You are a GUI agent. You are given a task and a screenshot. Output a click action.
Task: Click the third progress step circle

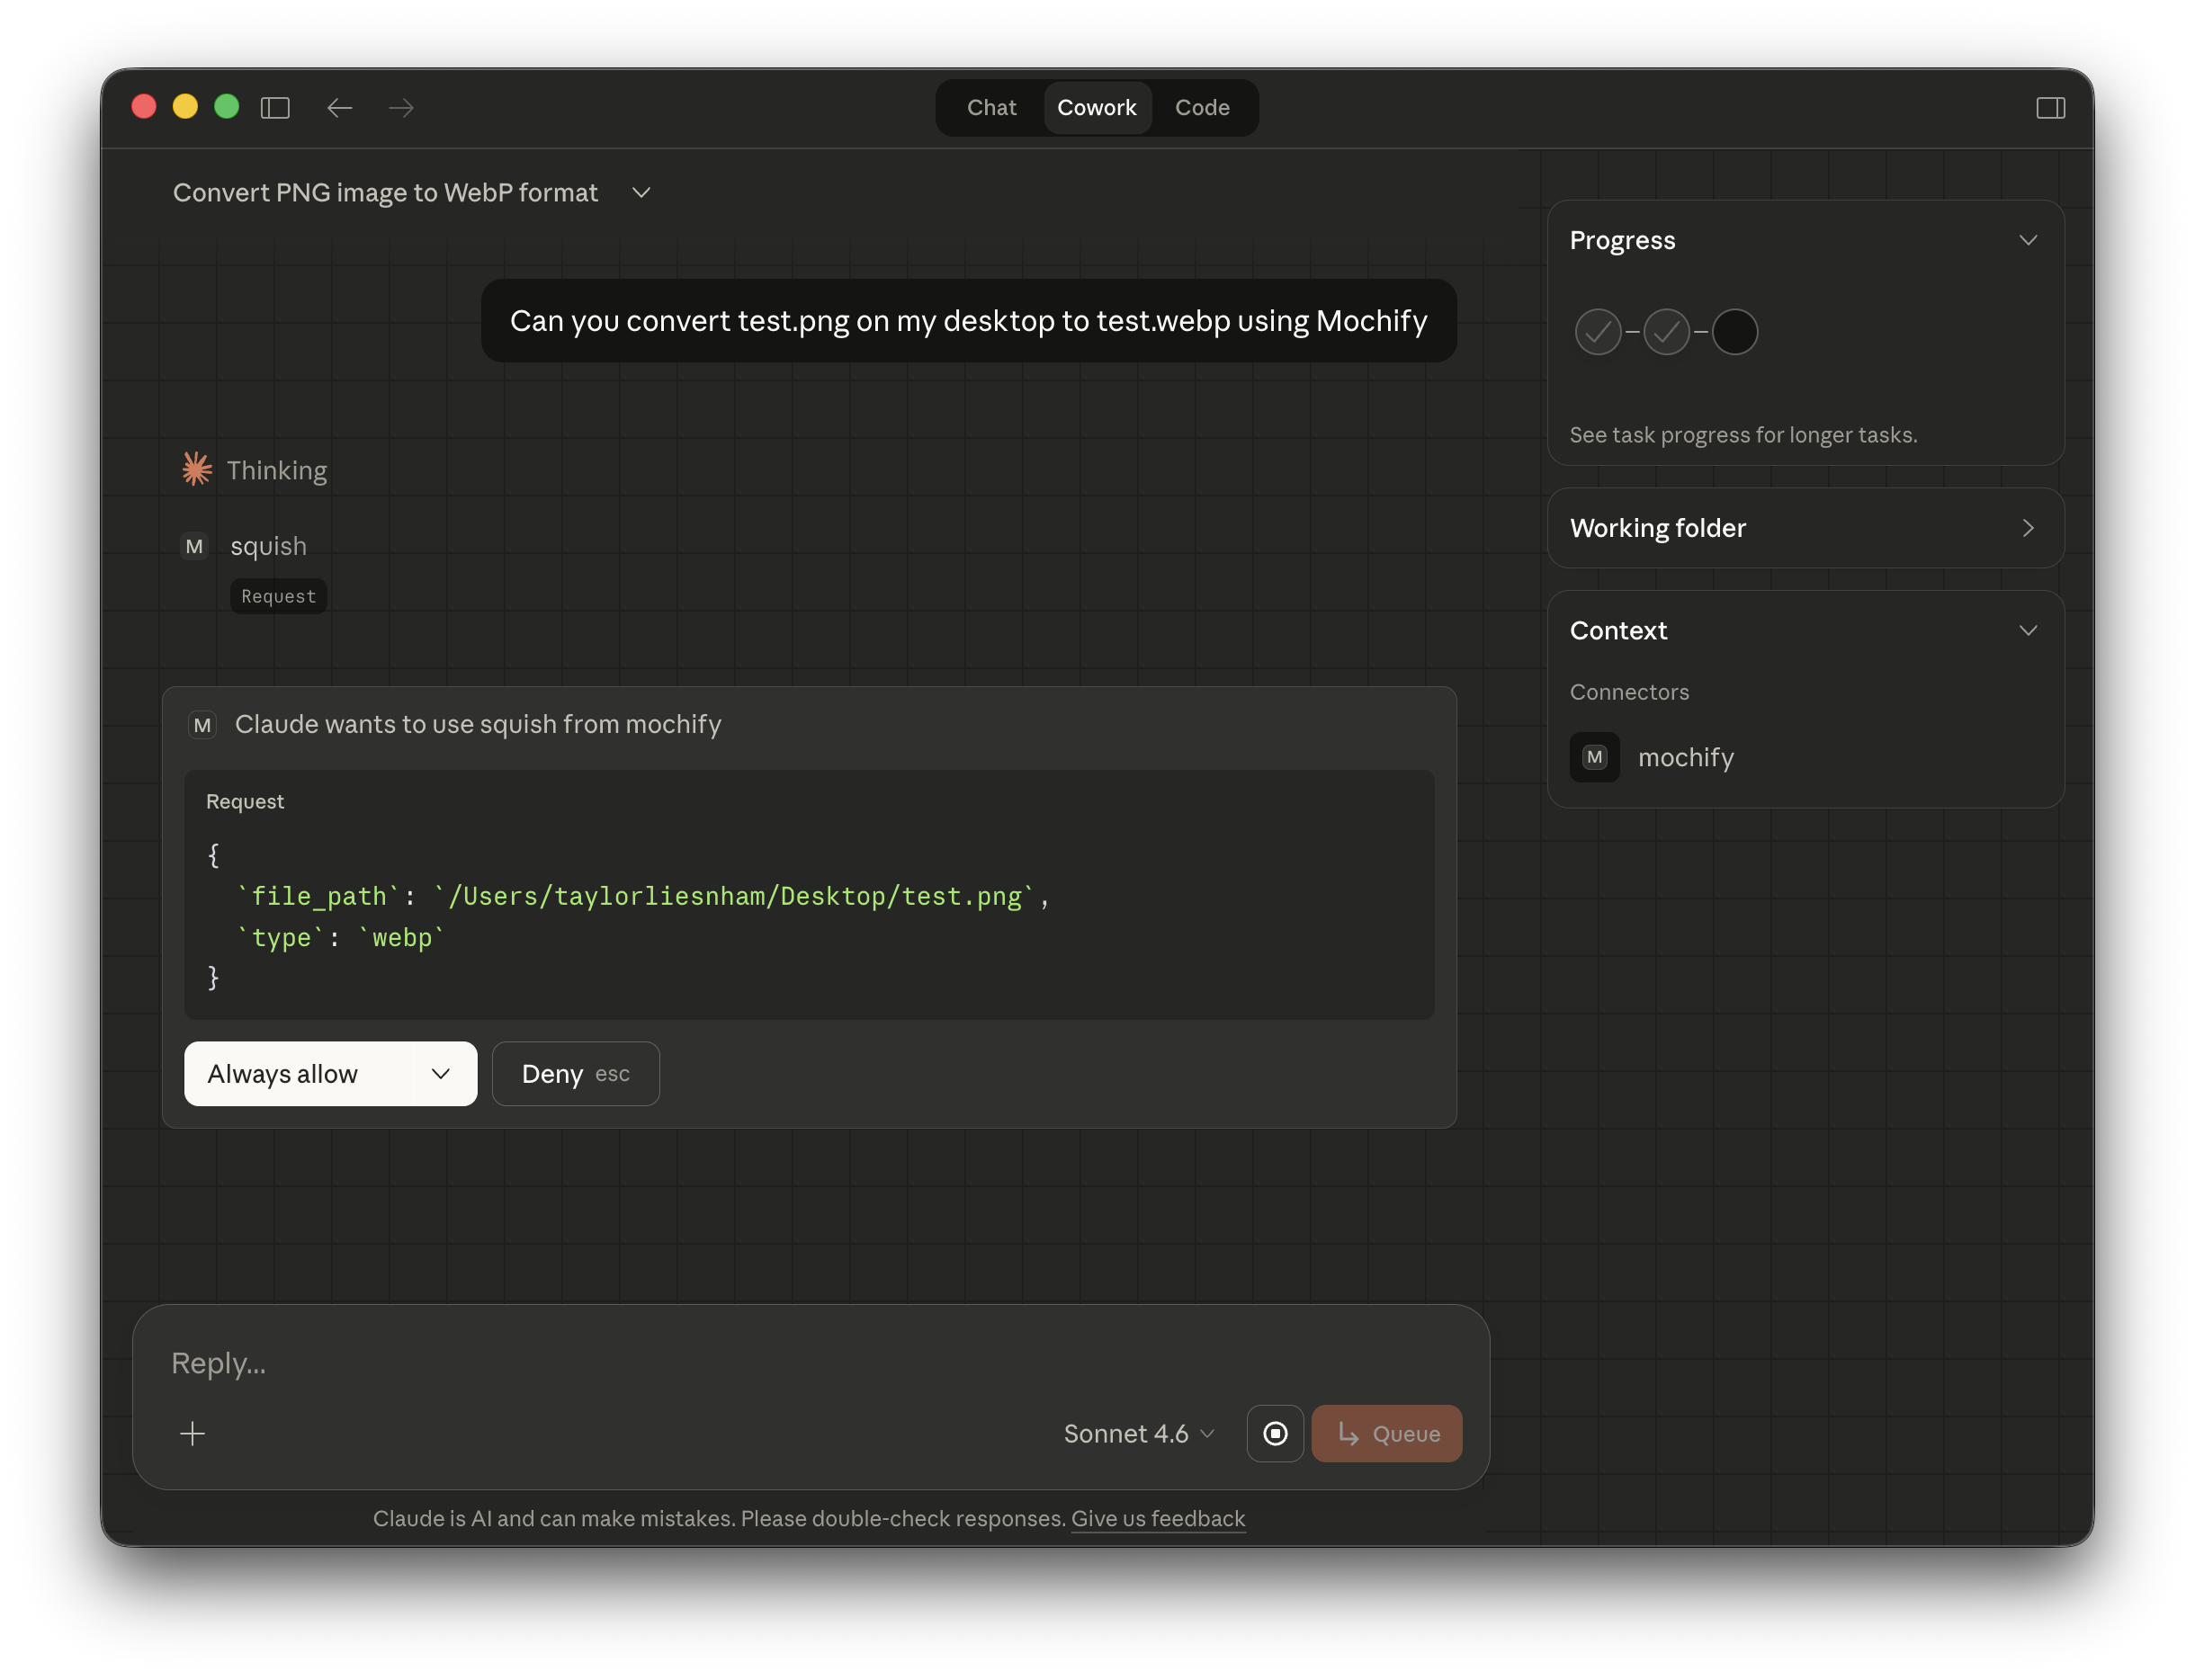pos(1734,331)
